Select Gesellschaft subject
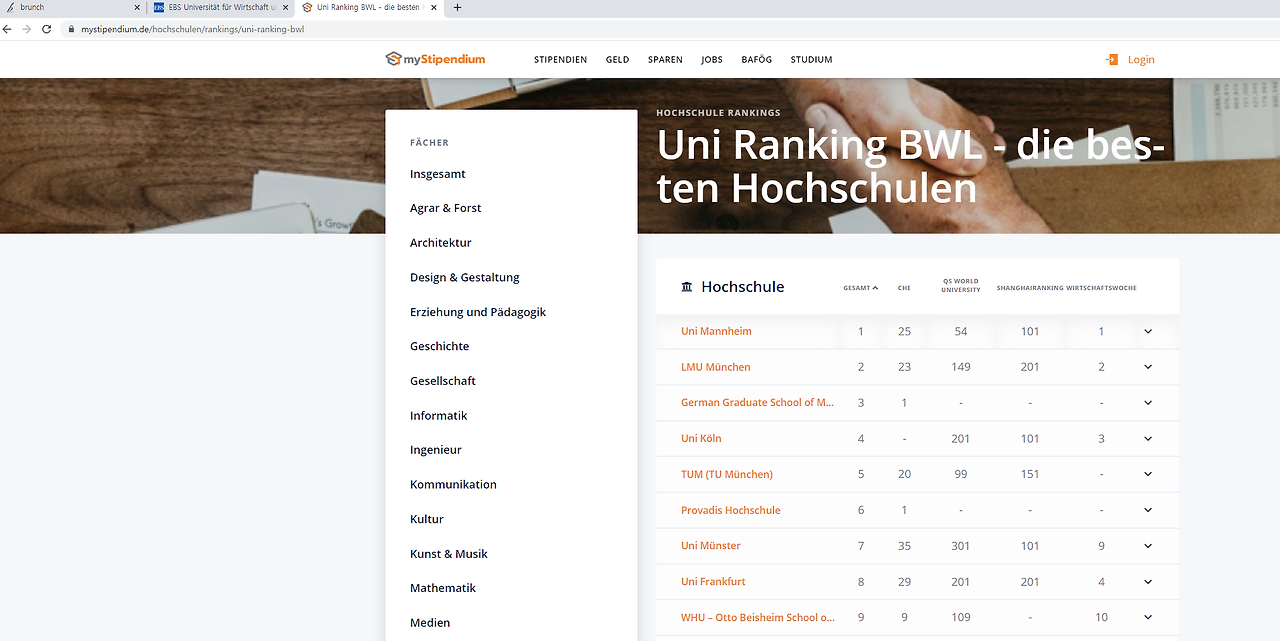The height and width of the screenshot is (641, 1280). [x=443, y=381]
